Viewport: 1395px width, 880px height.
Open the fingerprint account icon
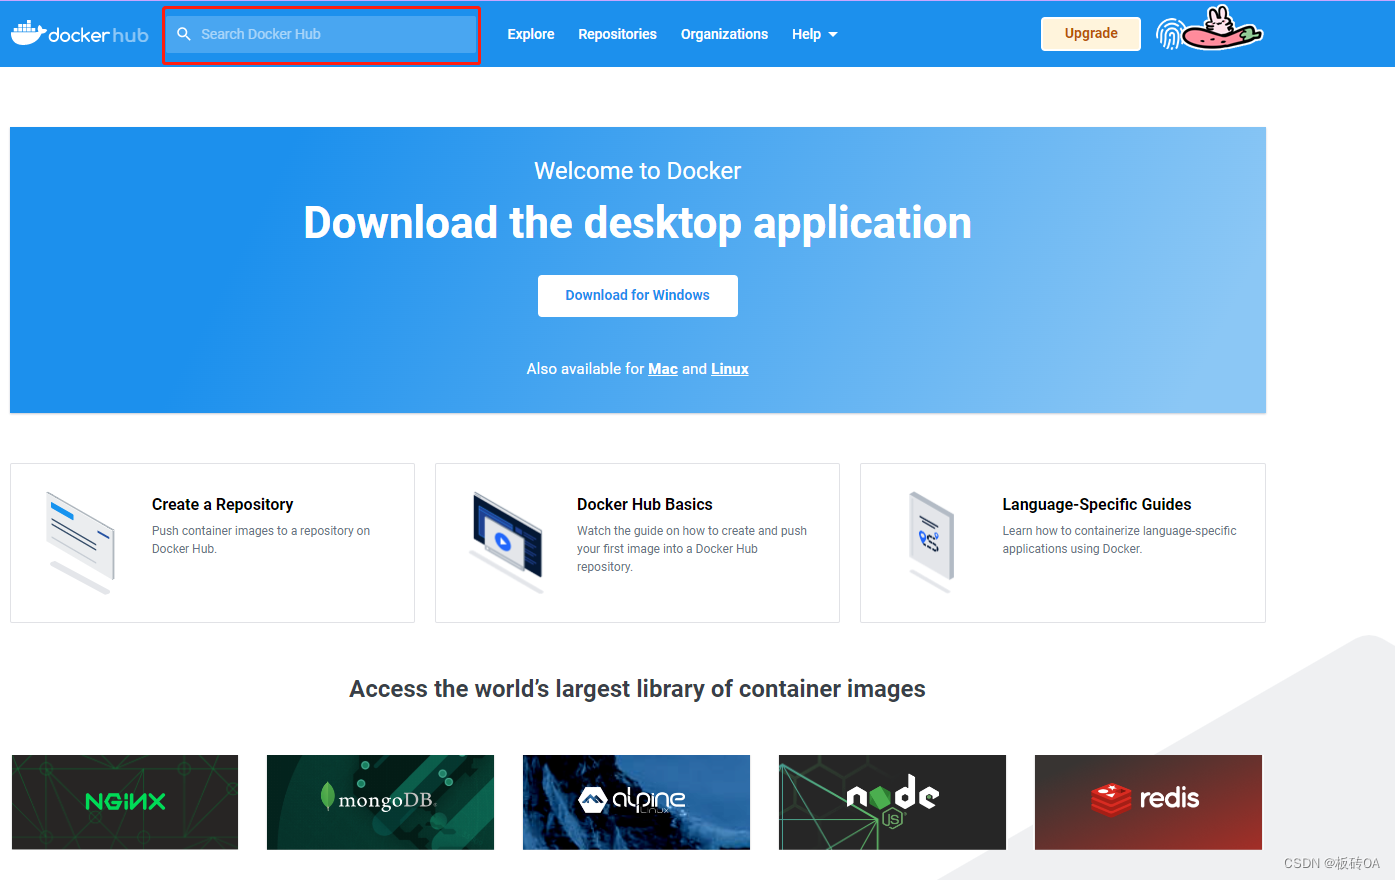tap(1169, 35)
